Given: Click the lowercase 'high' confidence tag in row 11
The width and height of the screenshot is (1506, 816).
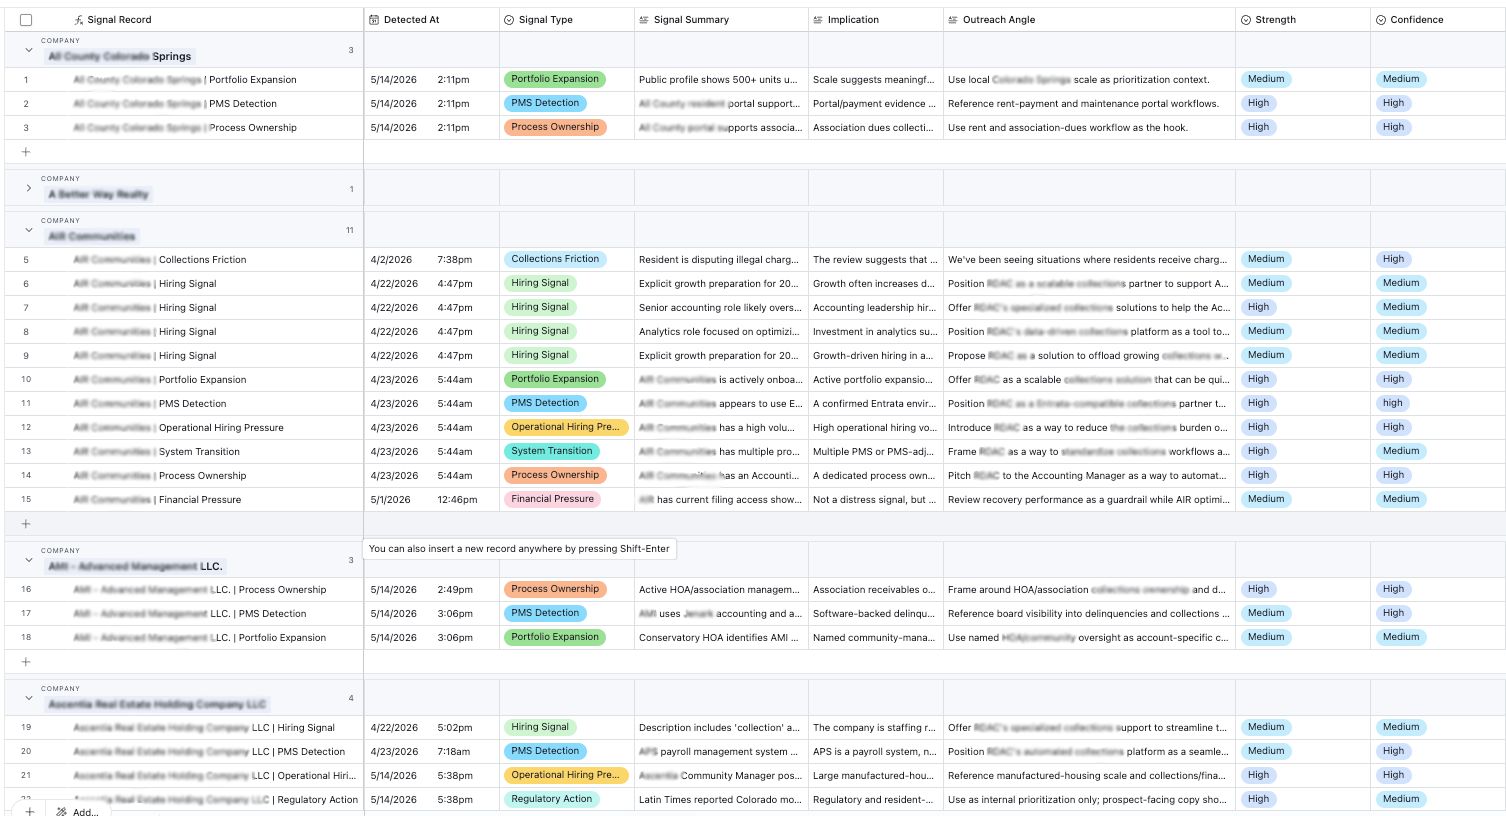Looking at the screenshot, I should coord(1393,403).
